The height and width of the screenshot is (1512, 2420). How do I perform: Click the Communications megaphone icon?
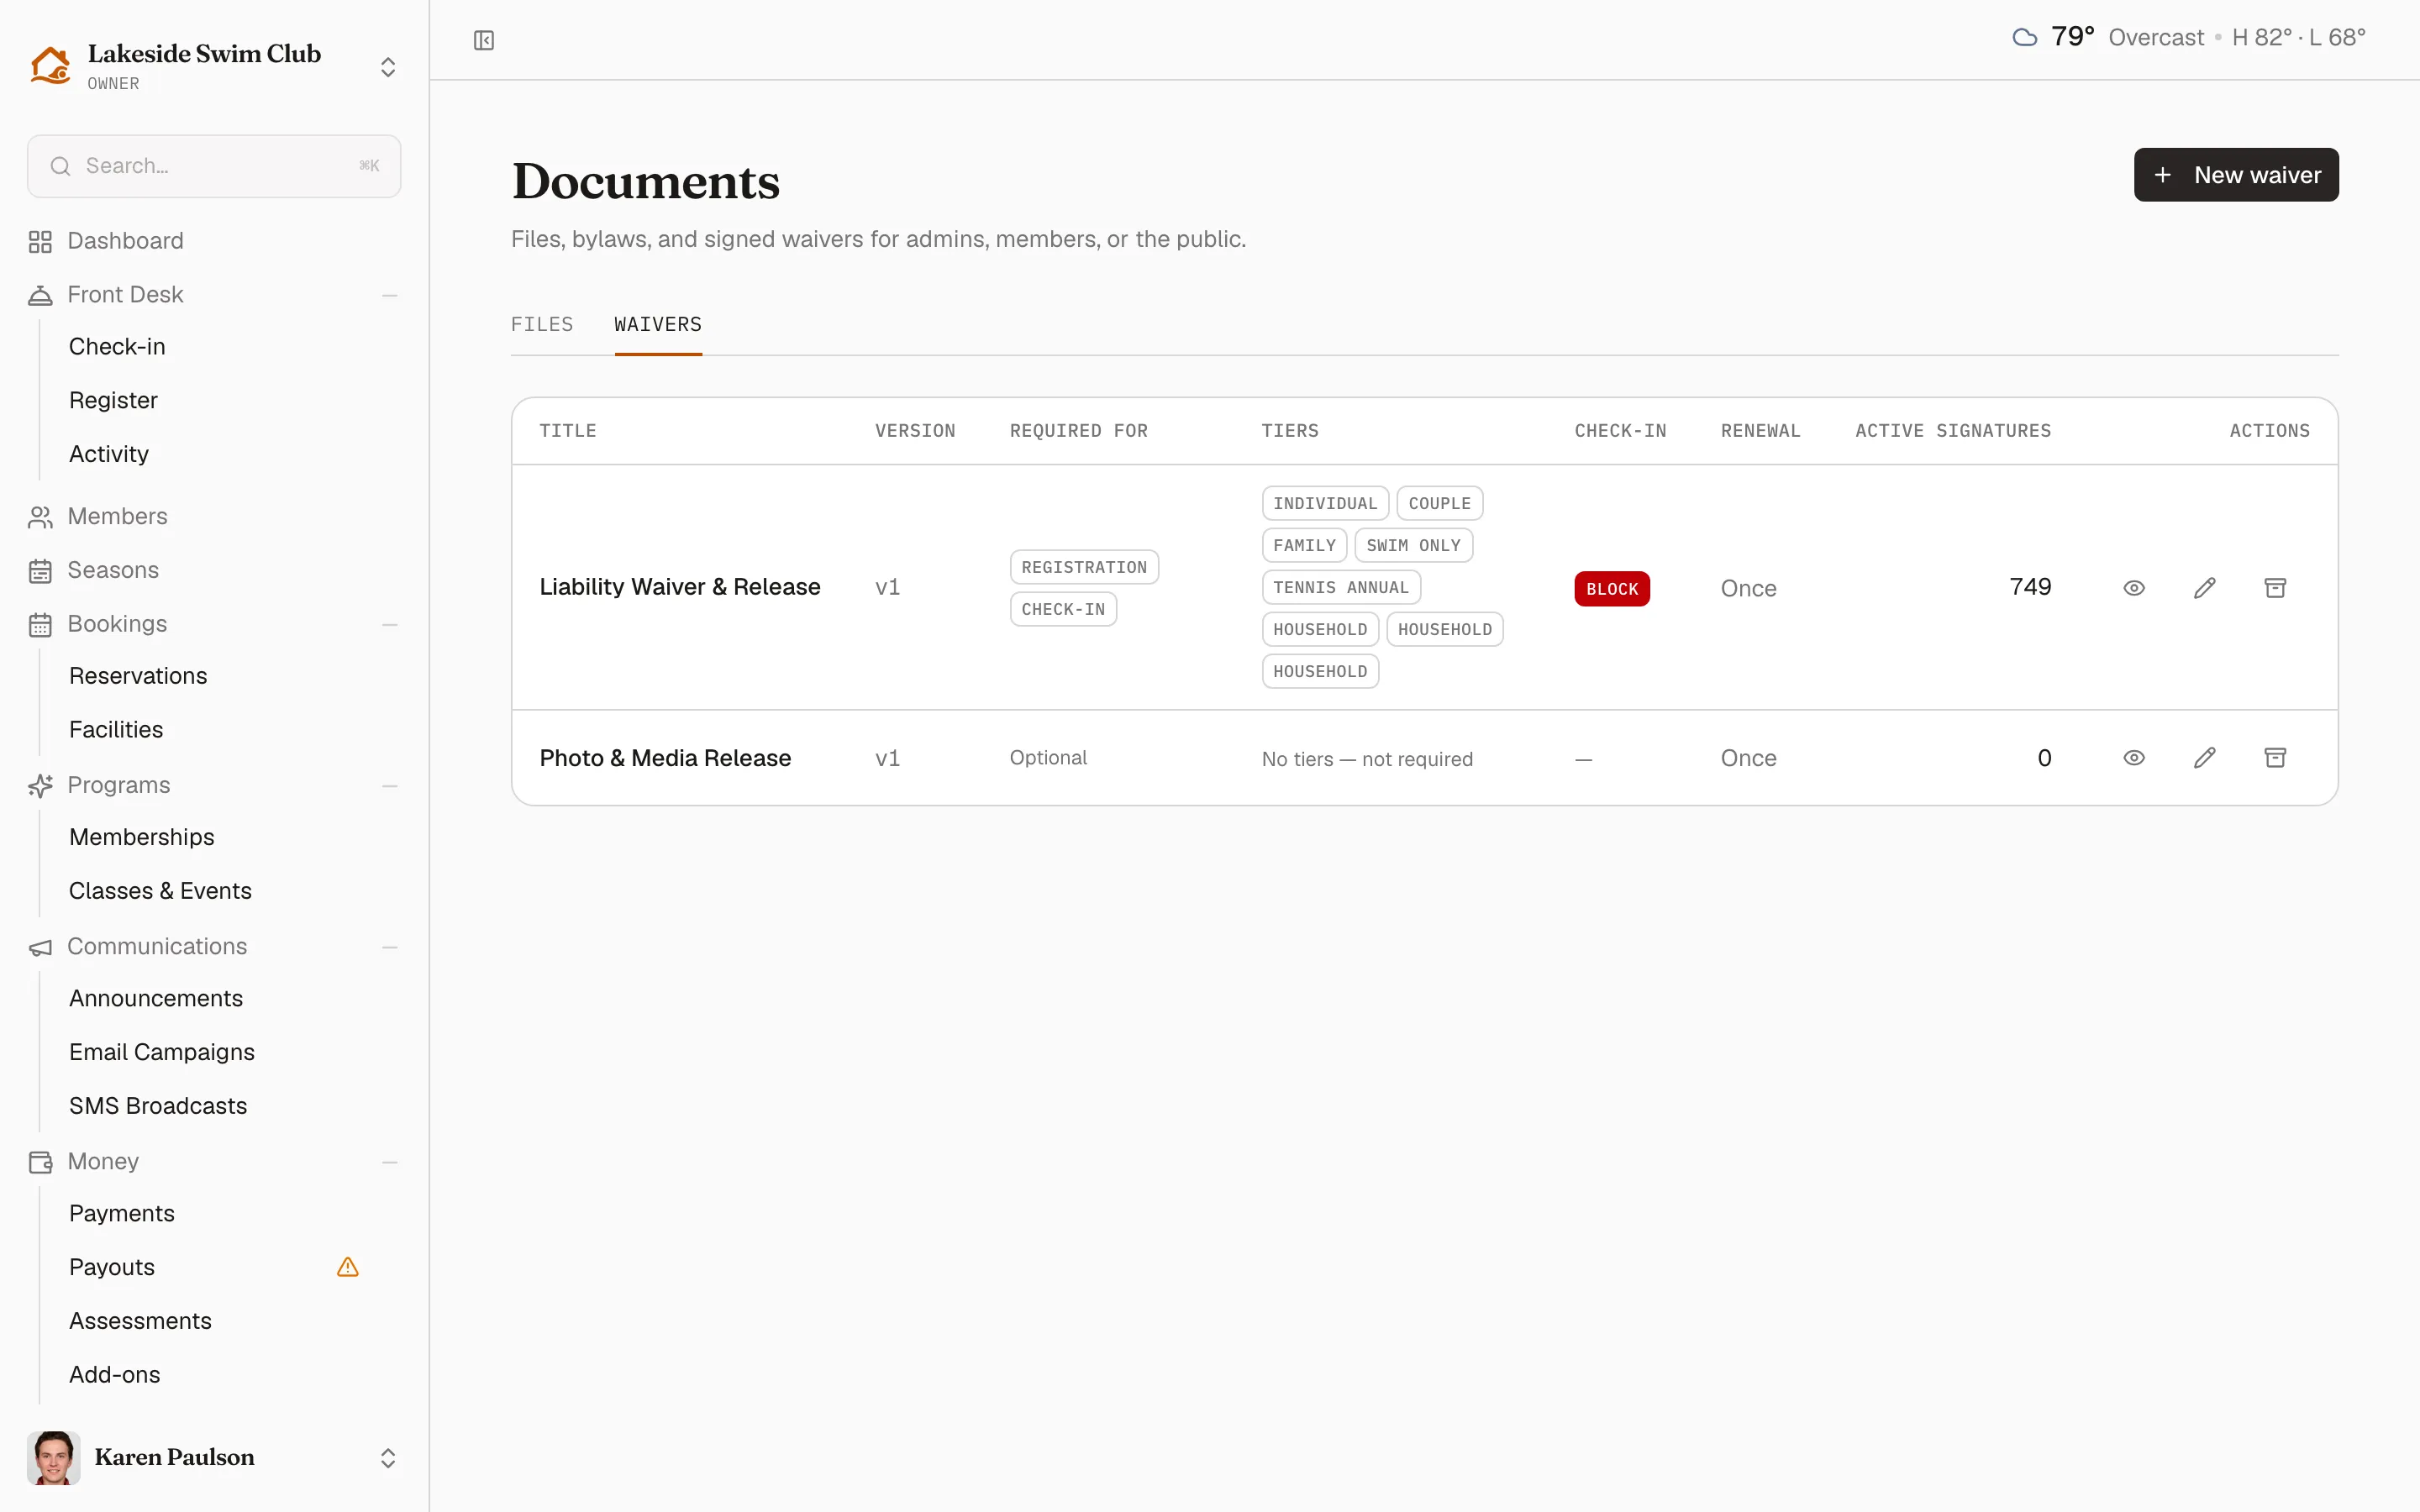pyautogui.click(x=40, y=947)
